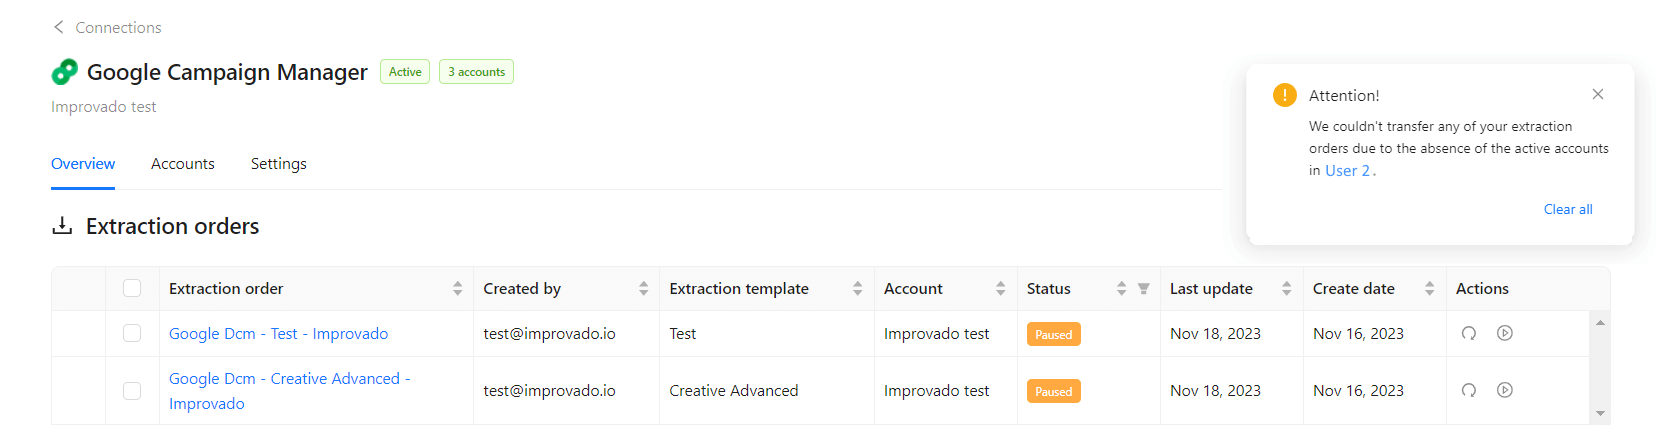Viewport: 1656px width, 436px height.
Task: Sort by the Created by column arrows
Action: coord(643,289)
